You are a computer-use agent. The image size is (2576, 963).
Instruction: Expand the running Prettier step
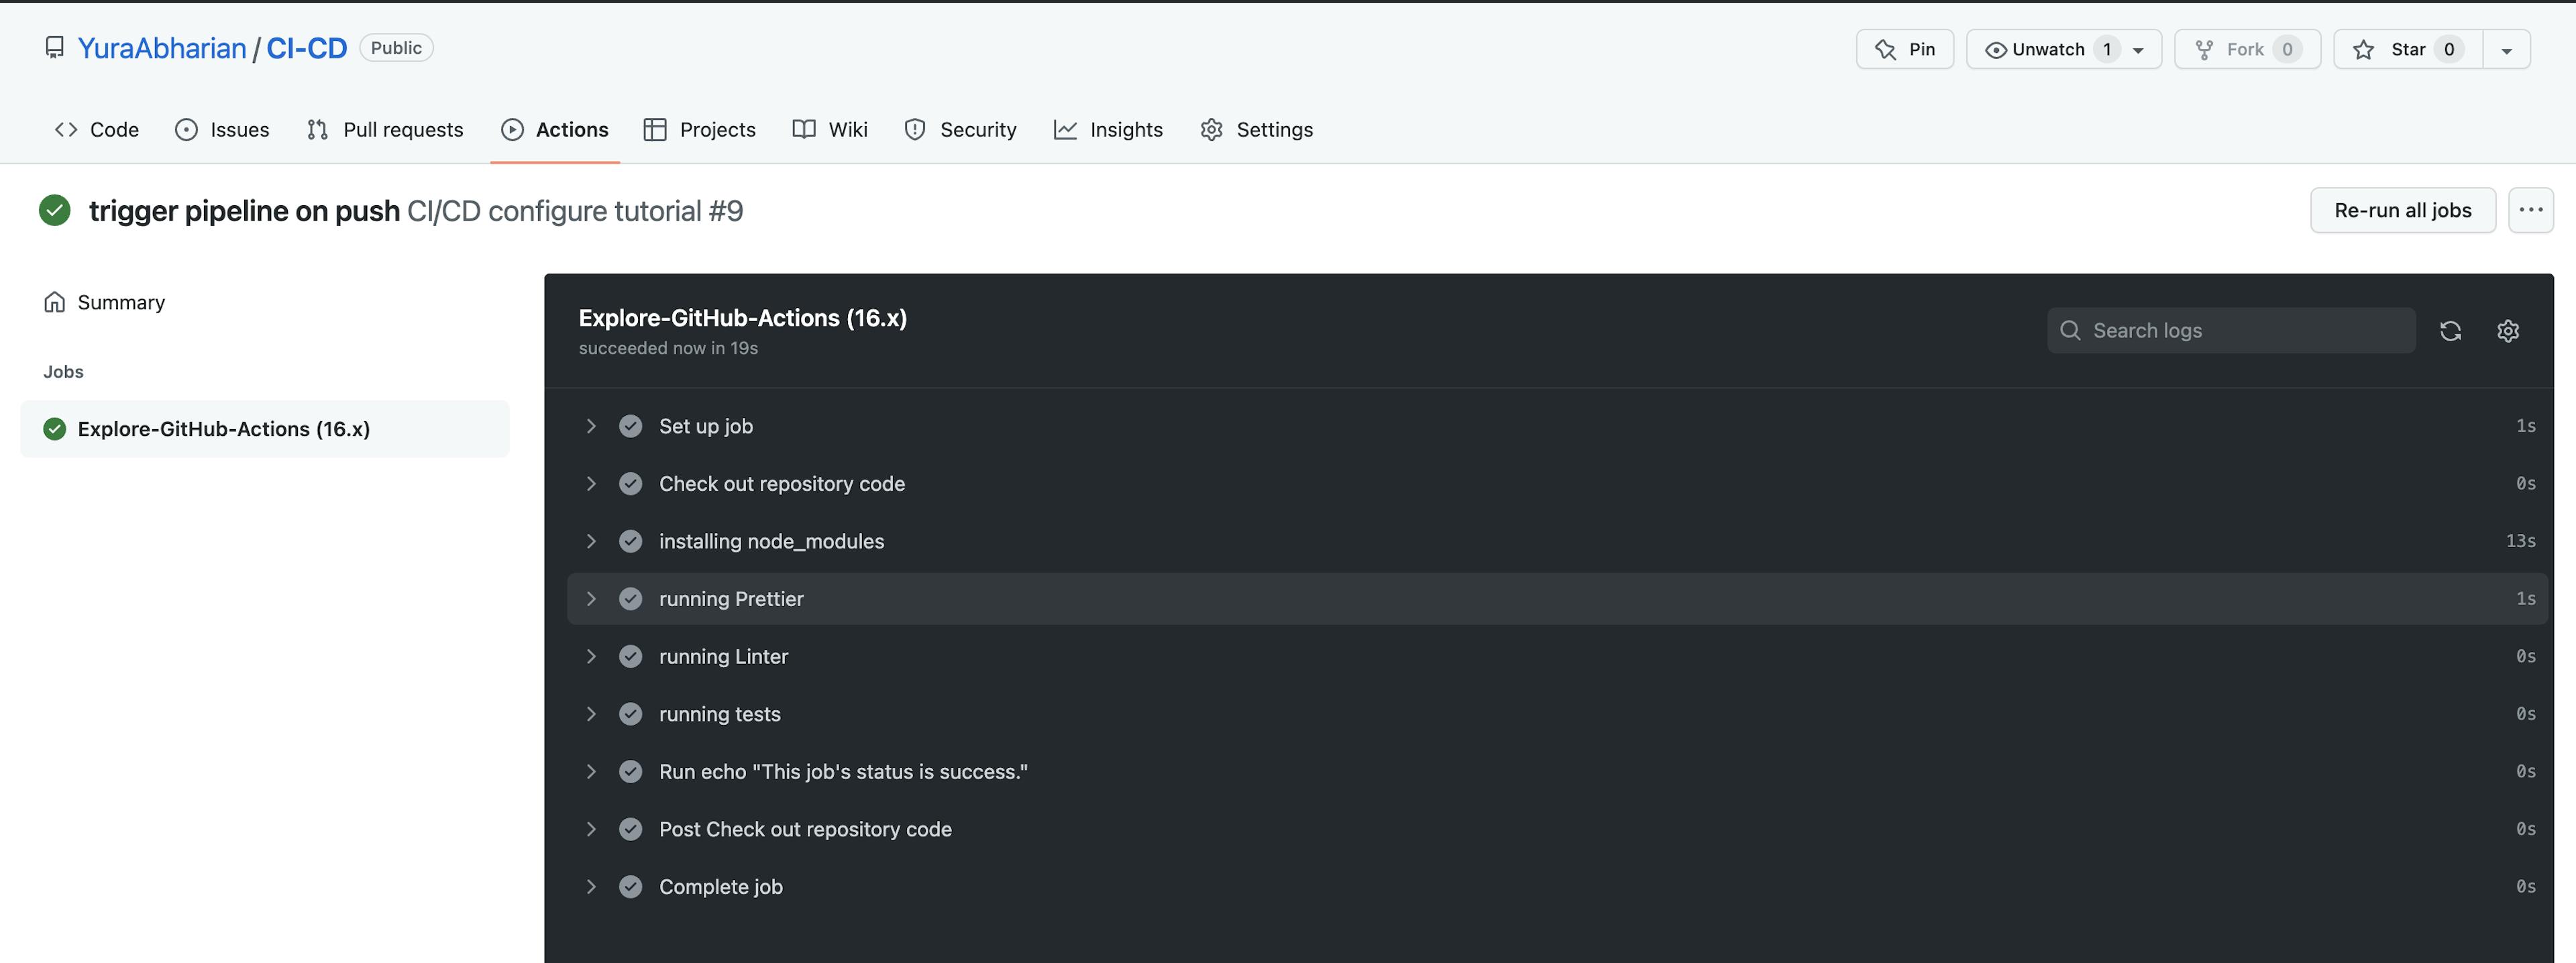[593, 598]
